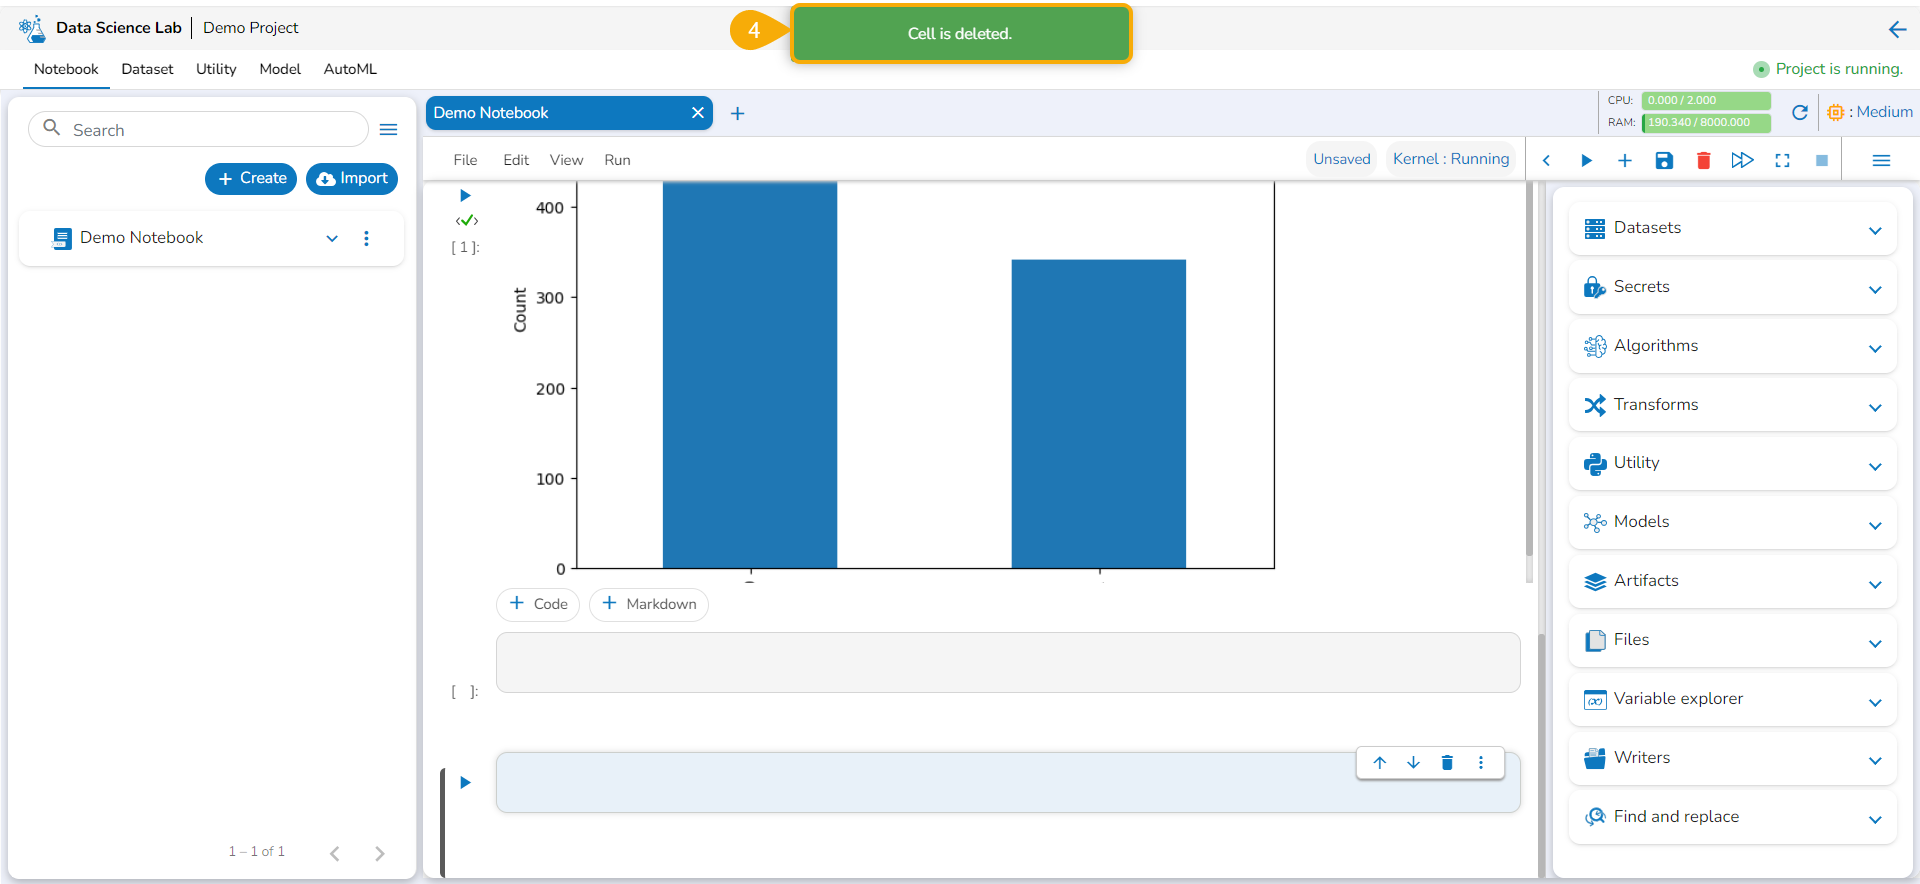1920x884 pixels.
Task: Open the Run menu
Action: (617, 160)
